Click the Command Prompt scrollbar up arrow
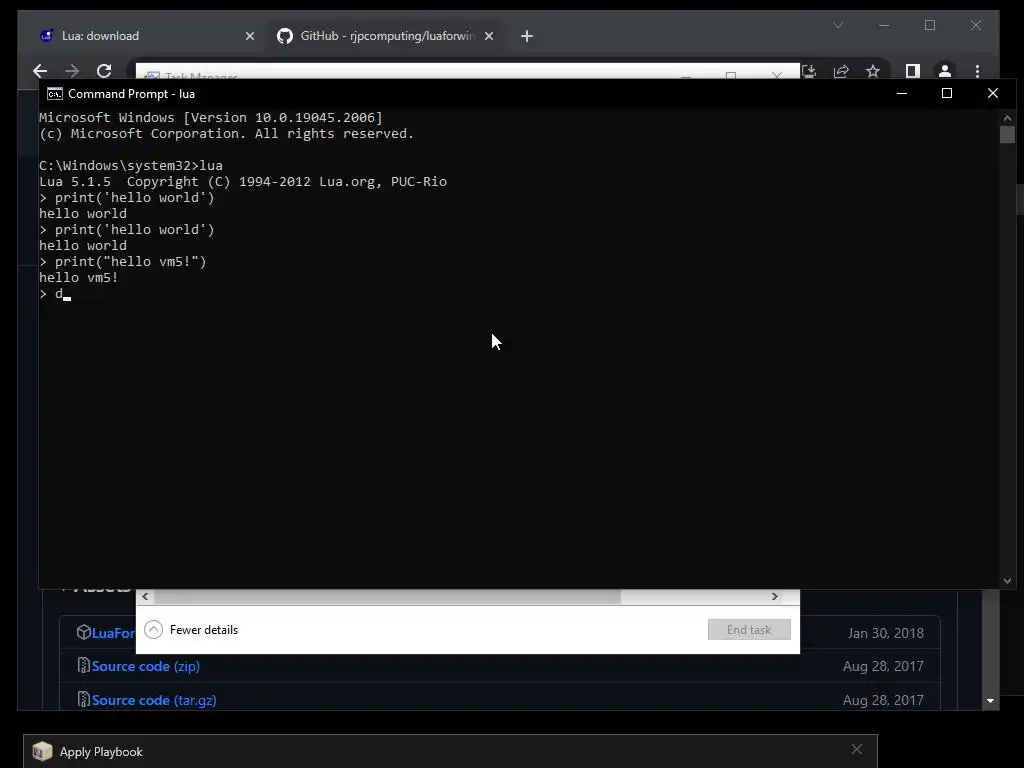The width and height of the screenshot is (1024, 768). [1007, 118]
